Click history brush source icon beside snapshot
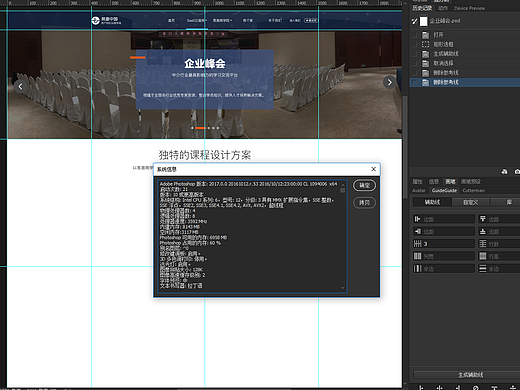The image size is (520, 390). [414, 21]
